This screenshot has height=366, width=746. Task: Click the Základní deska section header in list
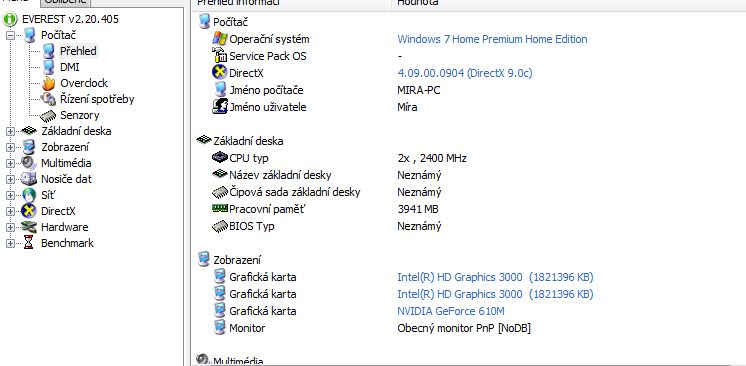[x=248, y=141]
